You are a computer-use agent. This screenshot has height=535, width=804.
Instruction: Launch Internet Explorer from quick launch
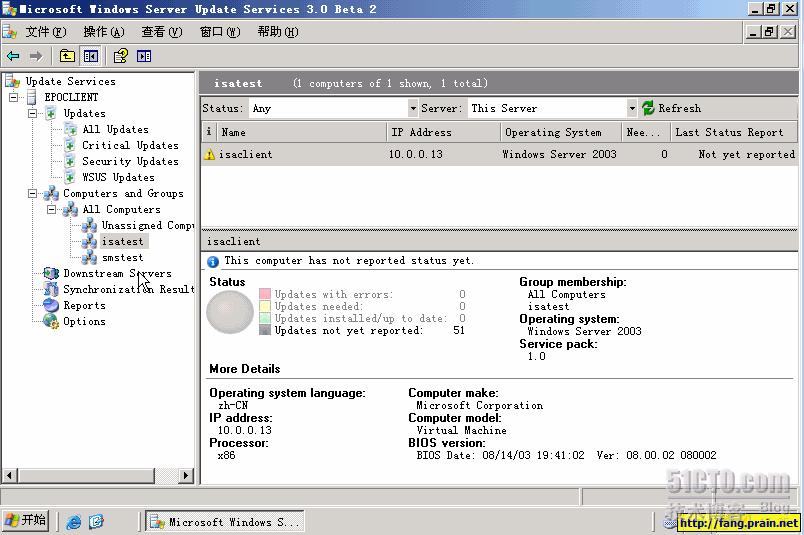coord(74,522)
